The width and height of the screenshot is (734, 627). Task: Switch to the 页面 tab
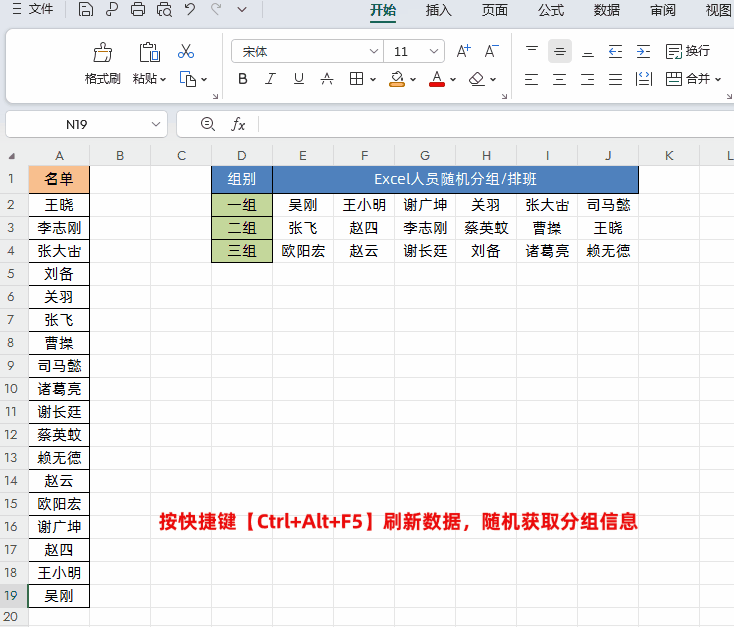[x=495, y=10]
